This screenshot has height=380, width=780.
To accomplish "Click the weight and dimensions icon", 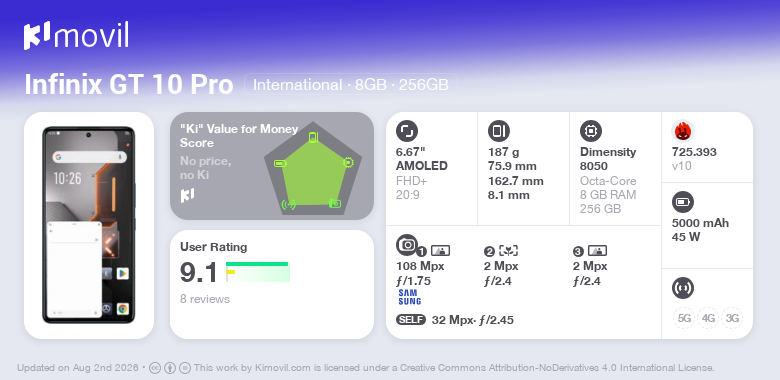I will (x=499, y=131).
